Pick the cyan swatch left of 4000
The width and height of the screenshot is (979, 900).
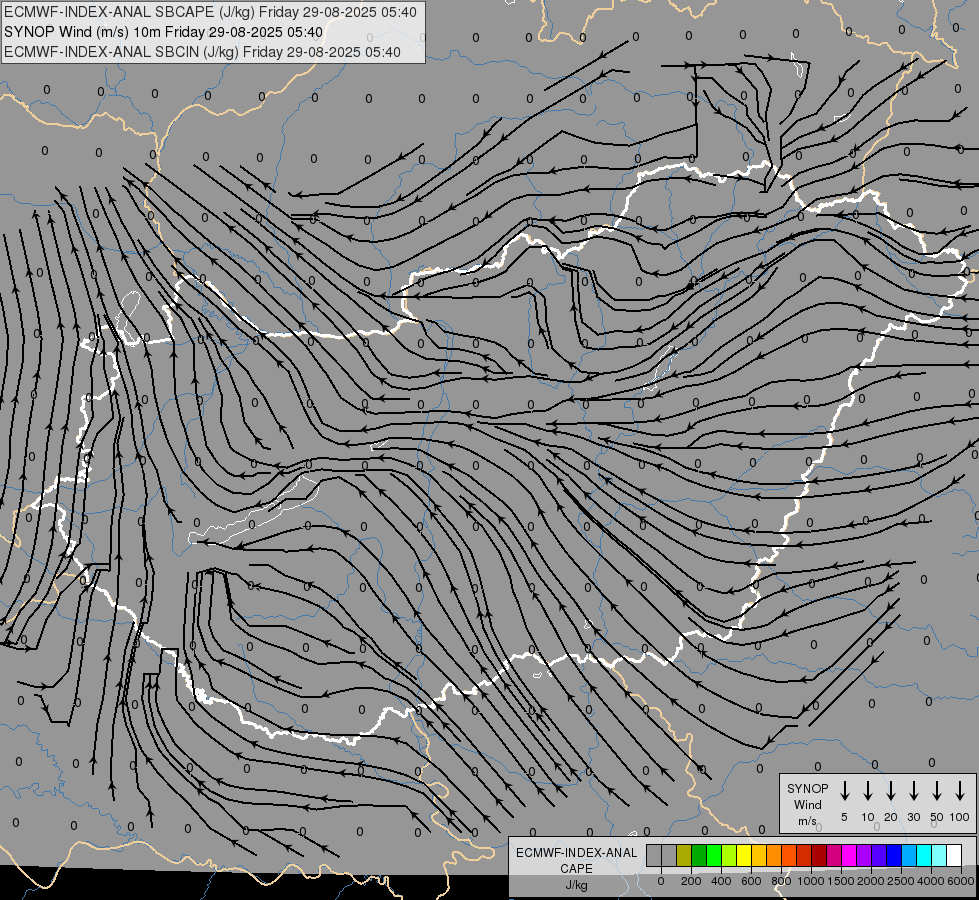924,855
